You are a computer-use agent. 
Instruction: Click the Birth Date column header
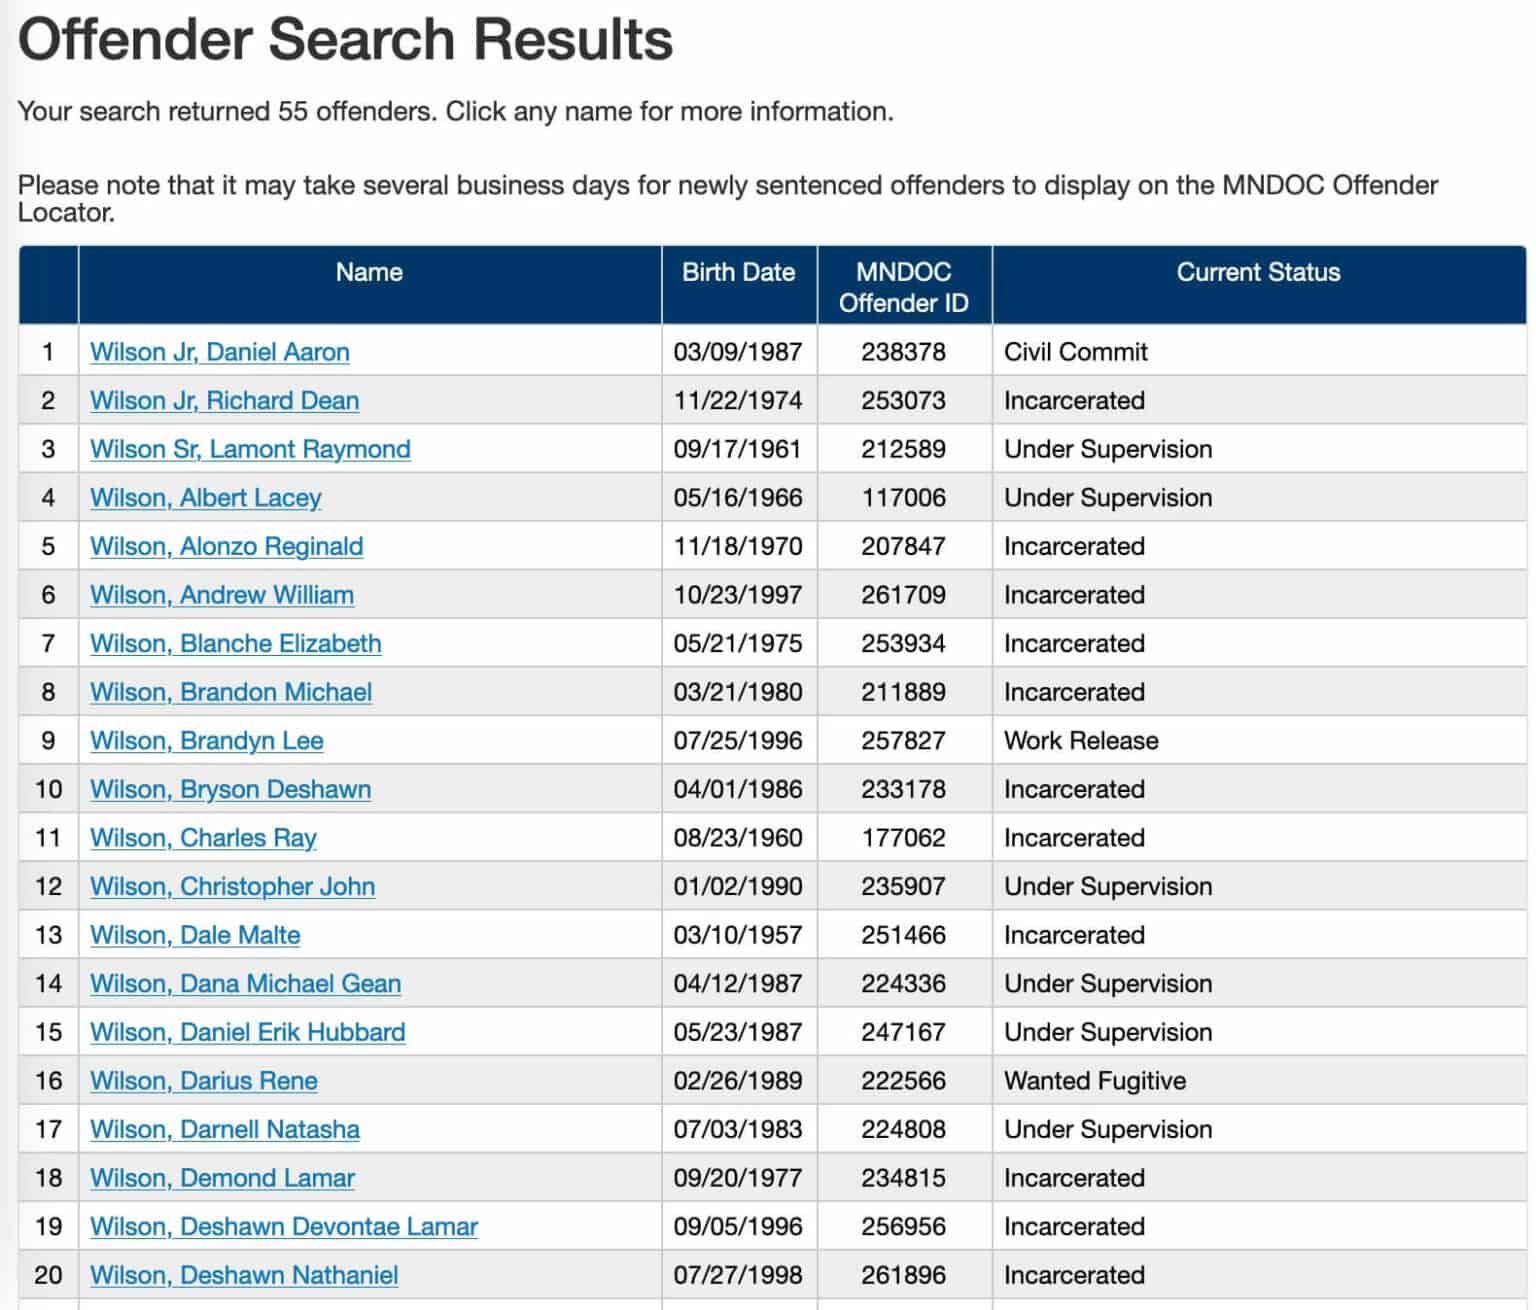[x=738, y=271]
